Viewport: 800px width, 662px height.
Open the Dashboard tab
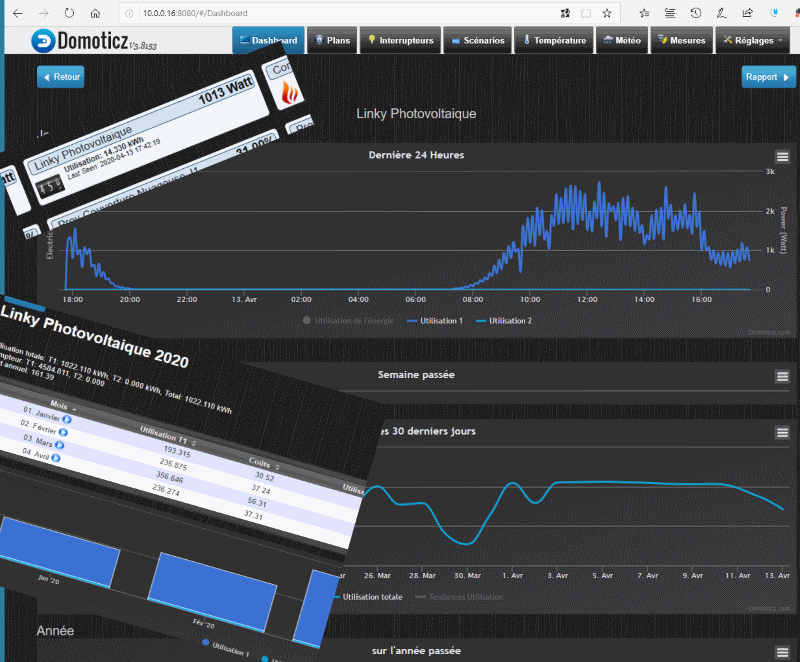[268, 40]
